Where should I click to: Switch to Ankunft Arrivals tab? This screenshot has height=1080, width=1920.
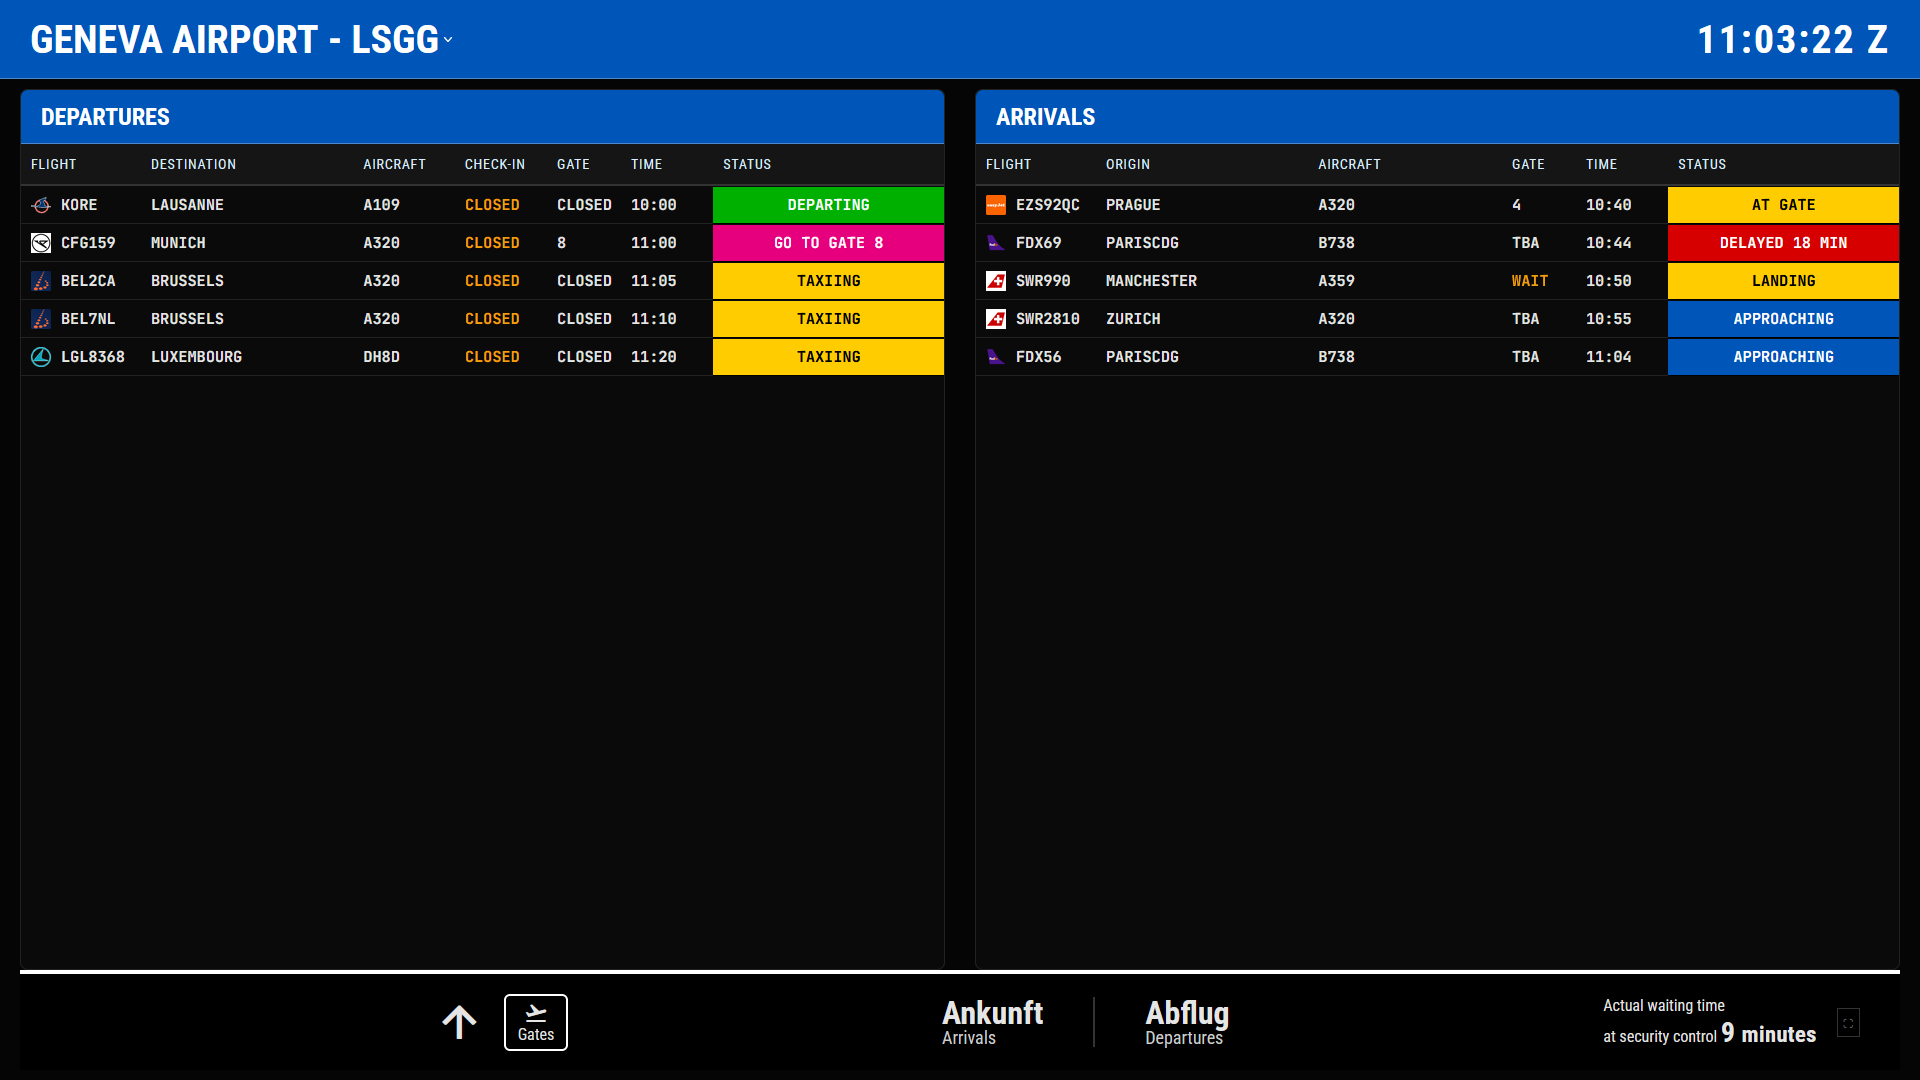pos(992,1022)
